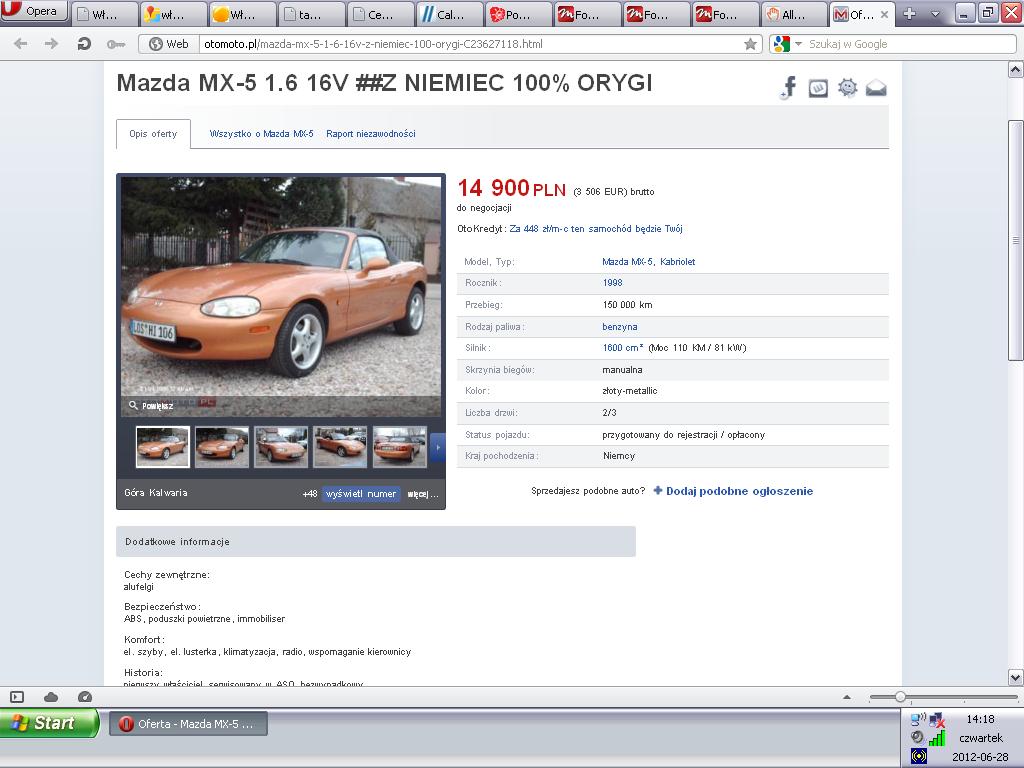Select the fifth car thumbnail, rear view
This screenshot has height=768, width=1024.
point(400,447)
